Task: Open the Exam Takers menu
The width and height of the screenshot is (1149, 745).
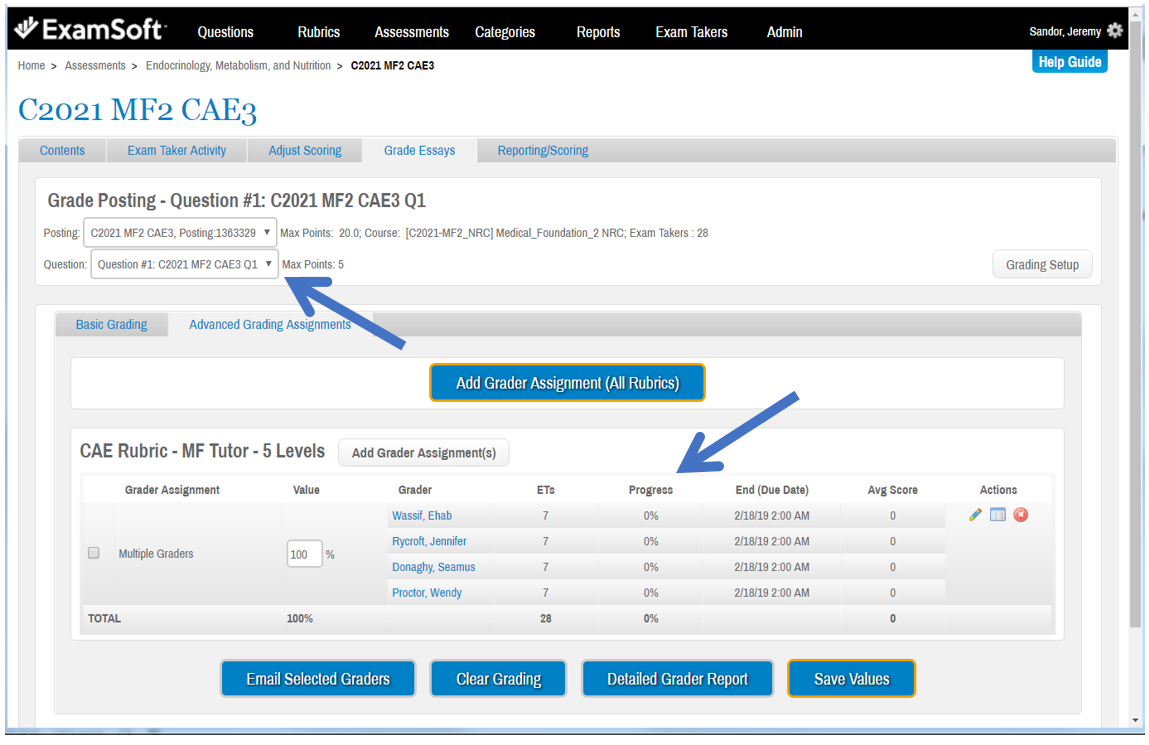Action: point(692,32)
